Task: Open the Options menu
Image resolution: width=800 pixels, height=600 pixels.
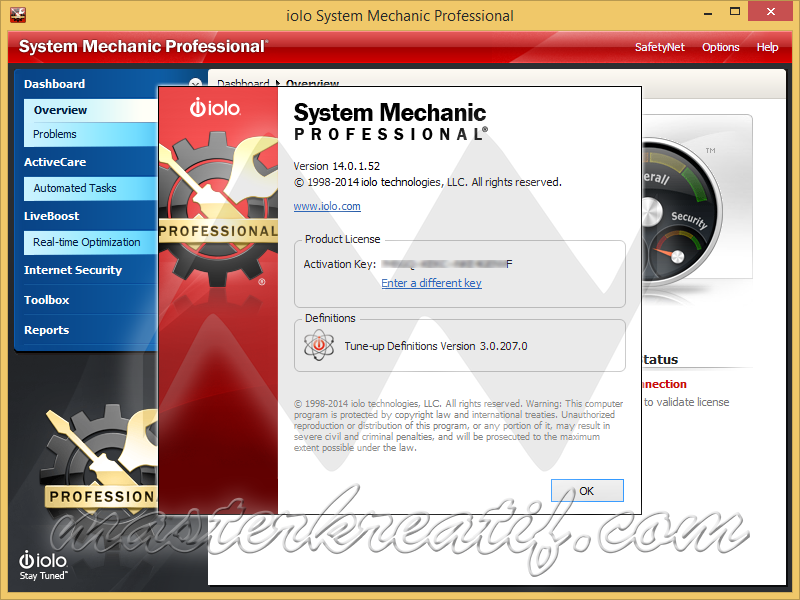Action: (x=720, y=47)
